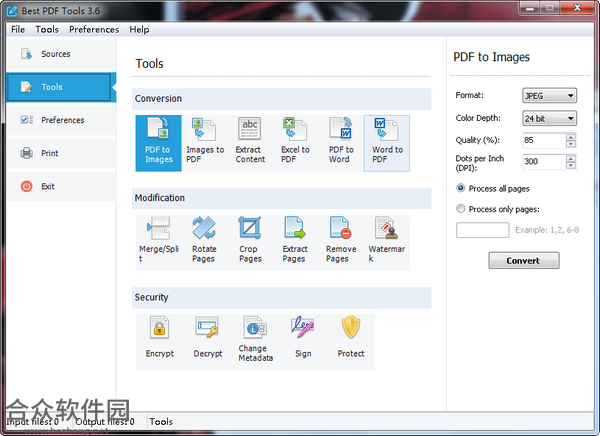Select the Rotate Pages tool
Image resolution: width=600 pixels, height=436 pixels.
tap(204, 242)
